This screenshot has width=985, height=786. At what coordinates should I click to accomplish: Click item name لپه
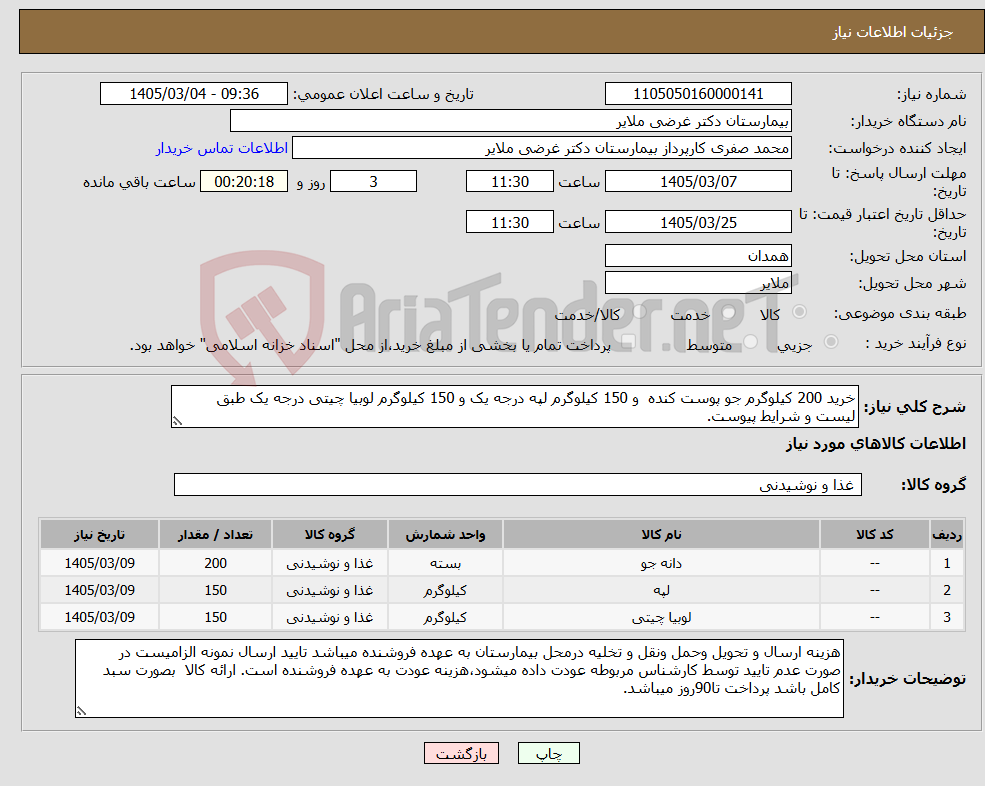click(661, 590)
